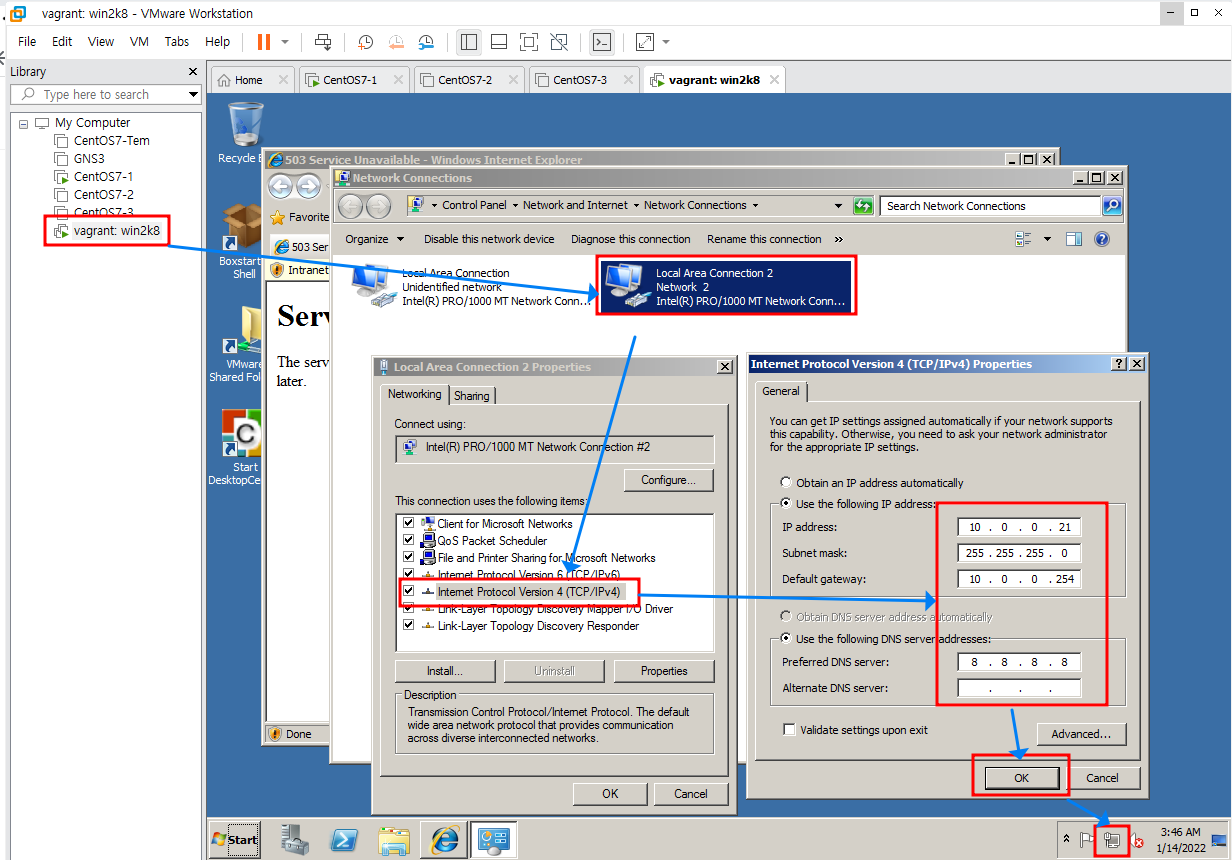Click OK in IPv4 Properties dialog
Viewport: 1232px width, 860px height.
click(x=1021, y=777)
